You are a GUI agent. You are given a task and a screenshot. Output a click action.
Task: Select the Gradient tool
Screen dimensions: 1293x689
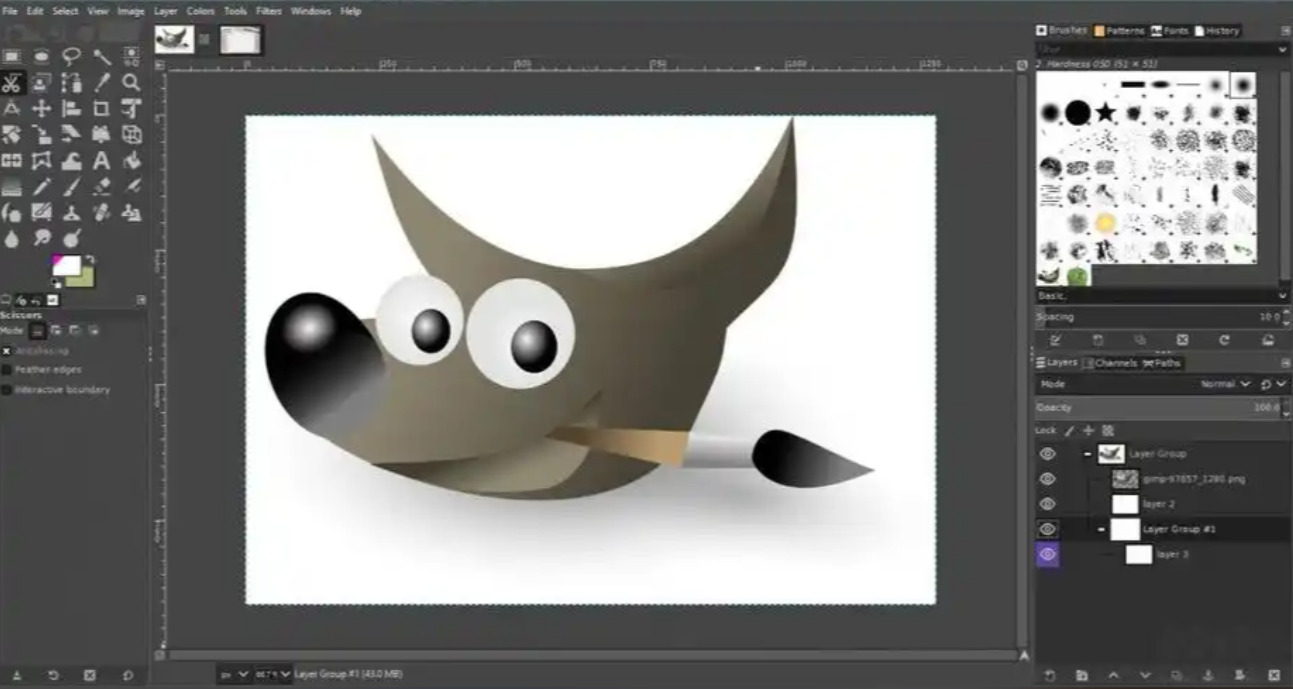[12, 187]
